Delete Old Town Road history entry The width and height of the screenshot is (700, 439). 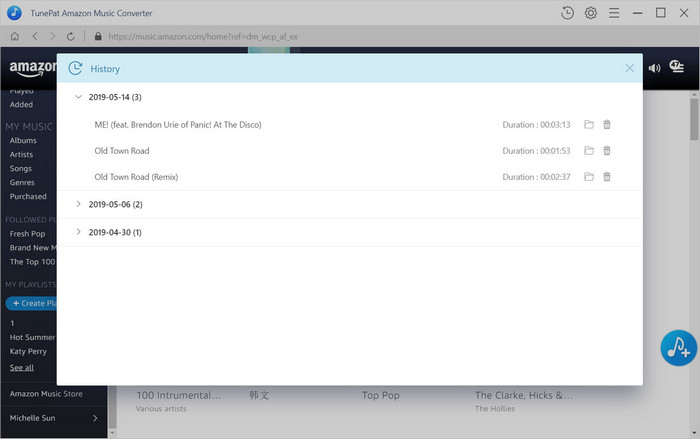coord(607,151)
